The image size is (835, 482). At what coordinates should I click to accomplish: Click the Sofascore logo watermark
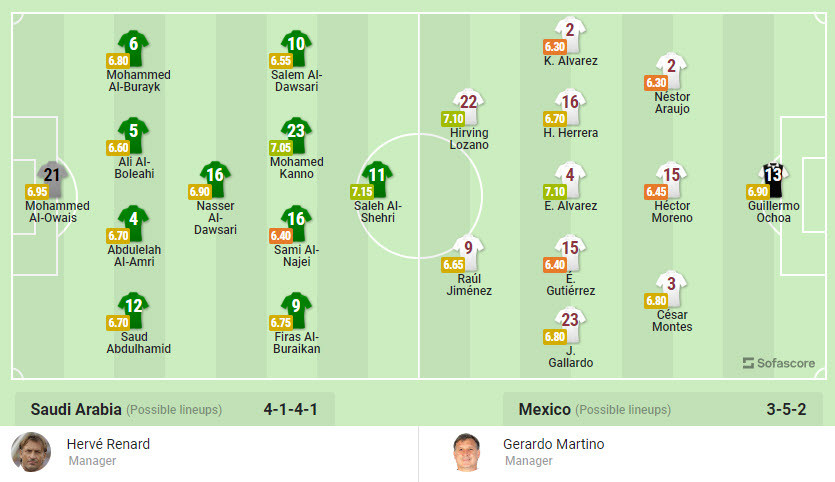pyautogui.click(x=779, y=363)
